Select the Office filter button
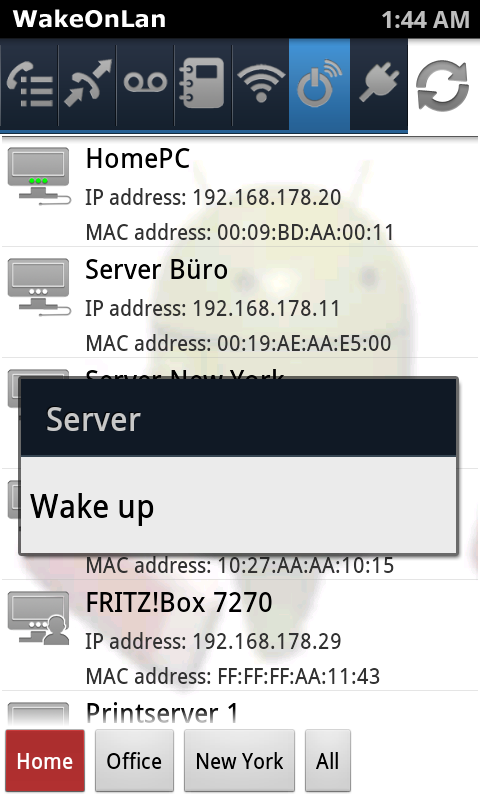Screen dimensions: 480x800 (134, 760)
